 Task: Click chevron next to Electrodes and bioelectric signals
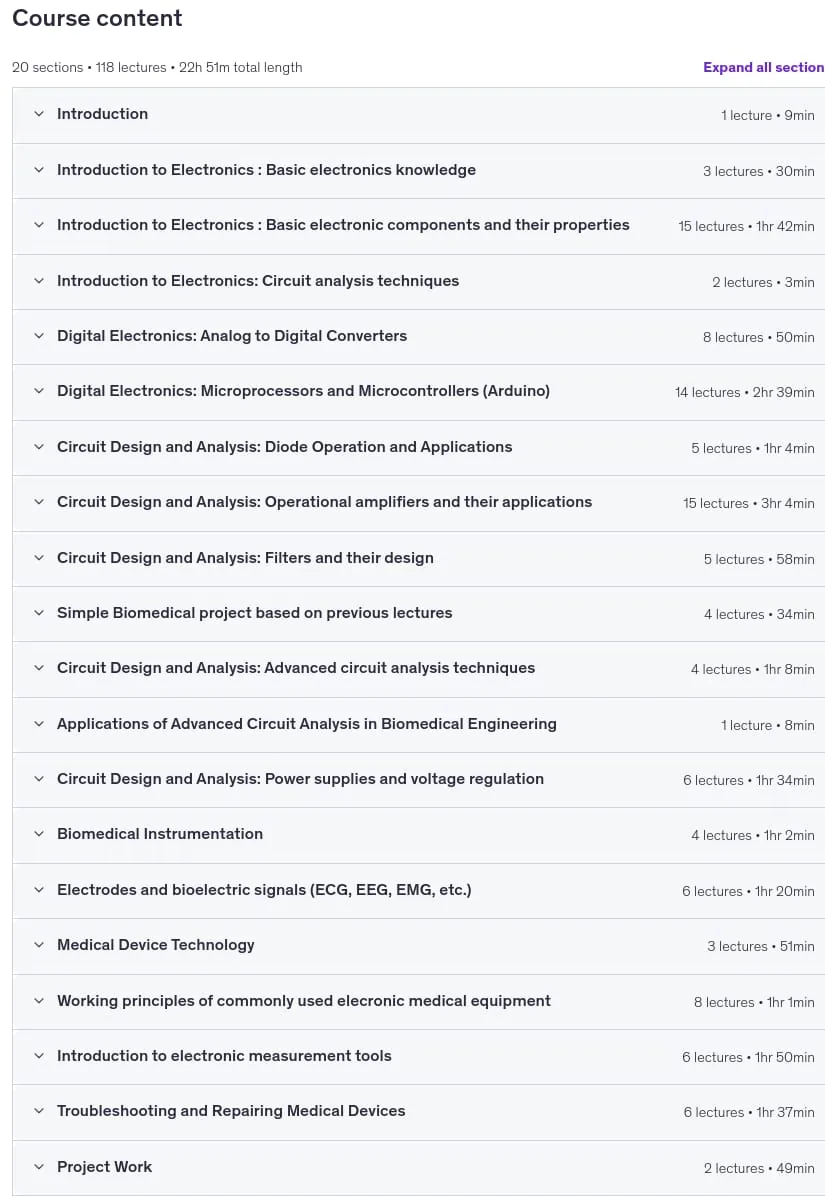39,890
